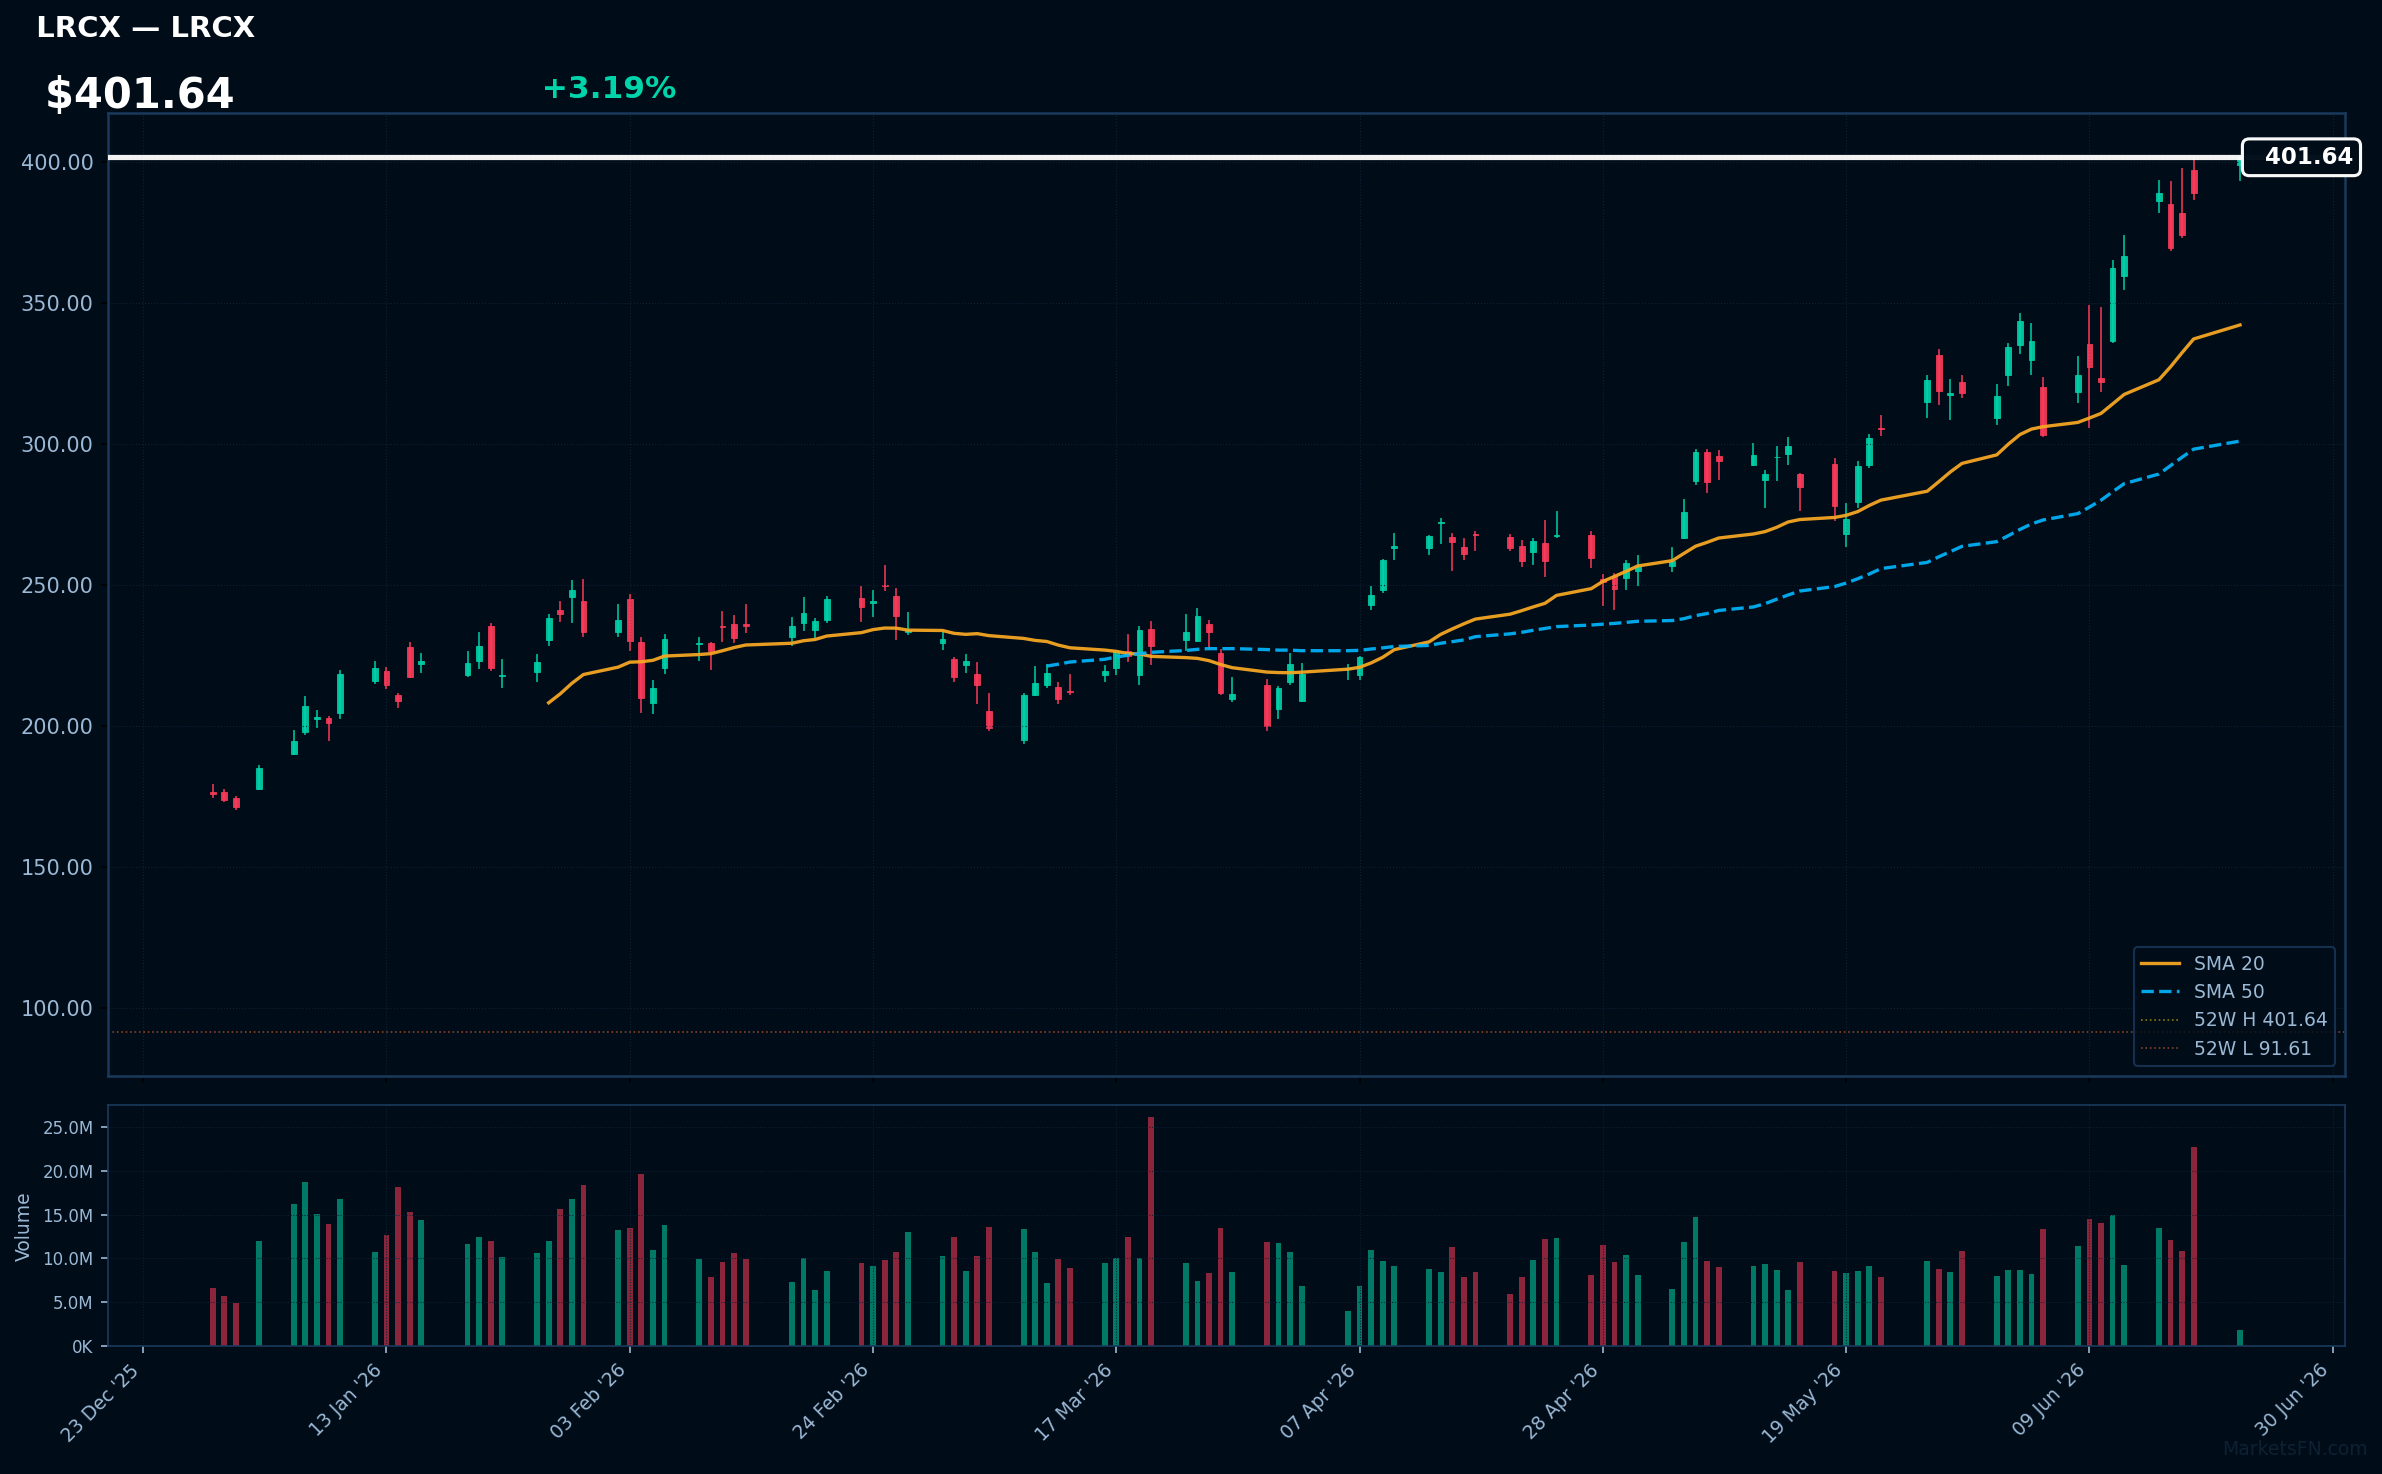Click the 09 Jun '26 date label
Image resolution: width=2382 pixels, height=1474 pixels.
2048,1400
